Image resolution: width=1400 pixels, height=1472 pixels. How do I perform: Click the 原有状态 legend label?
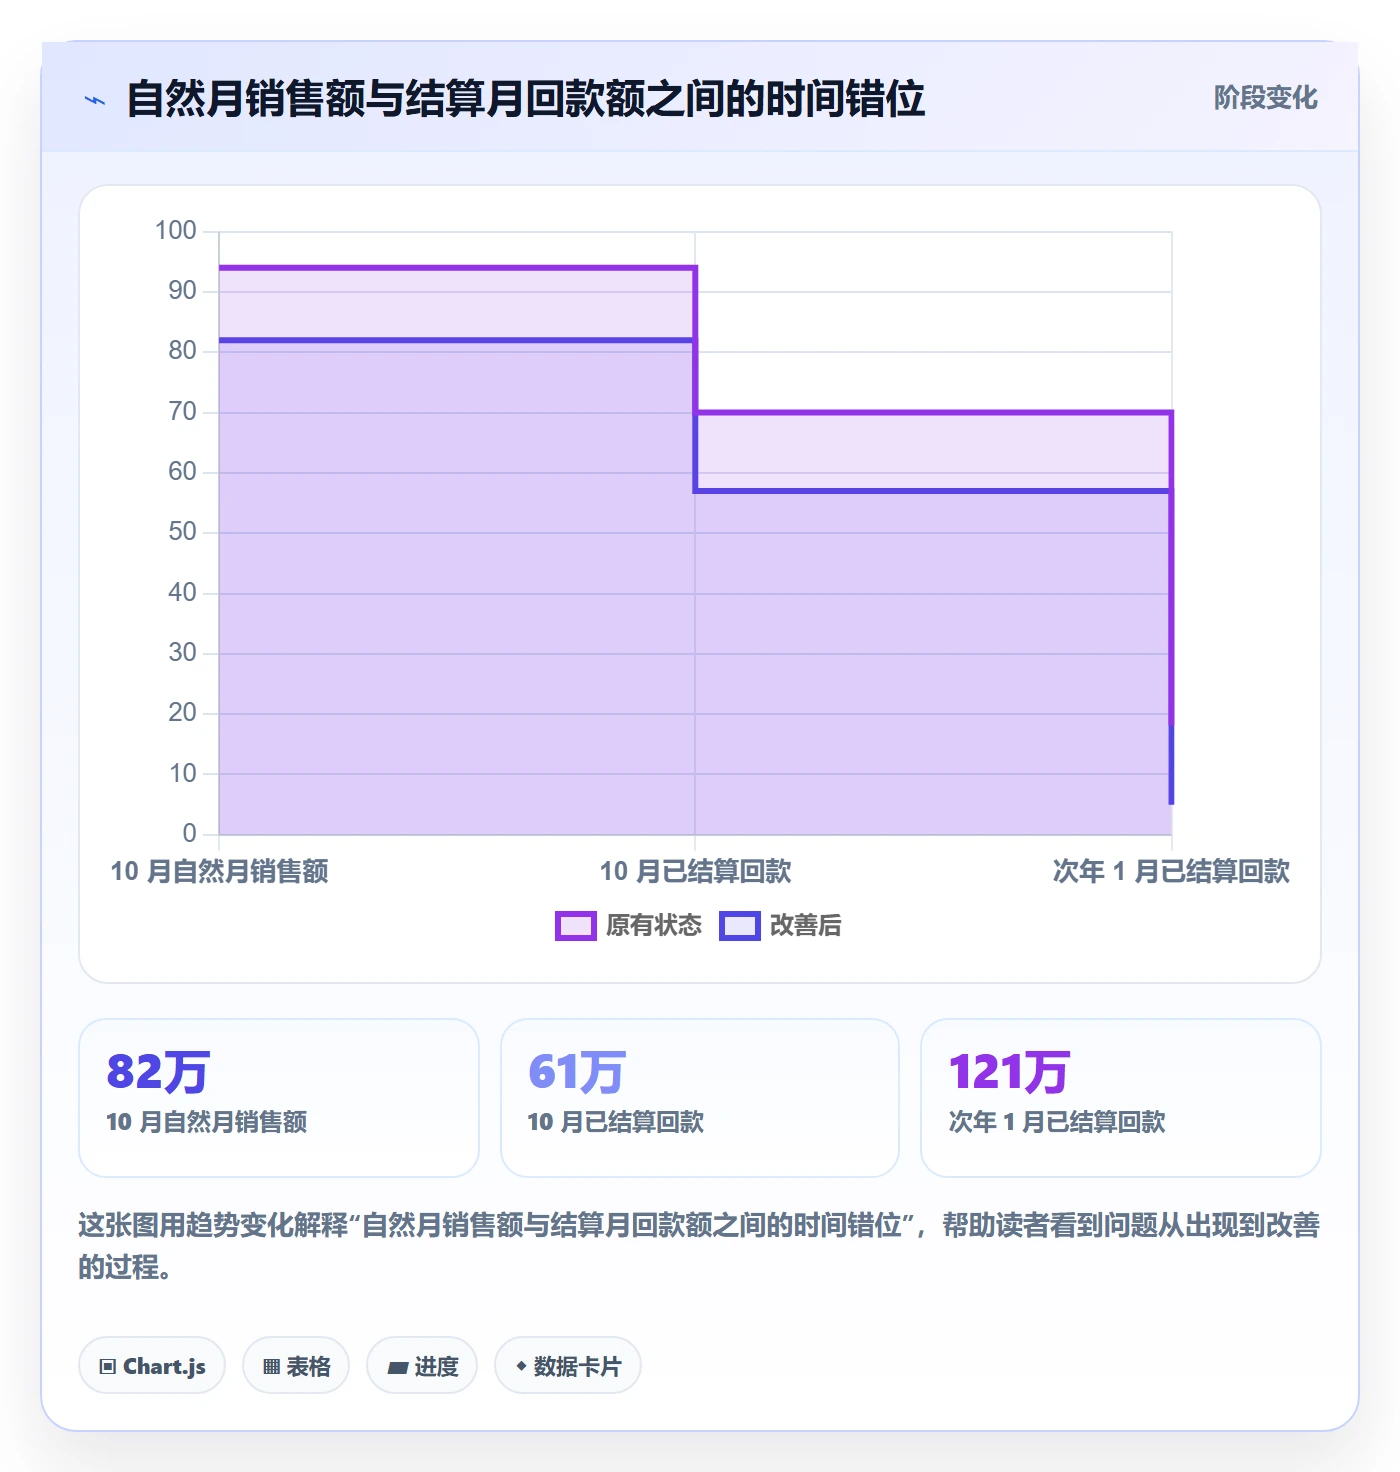pyautogui.click(x=654, y=926)
